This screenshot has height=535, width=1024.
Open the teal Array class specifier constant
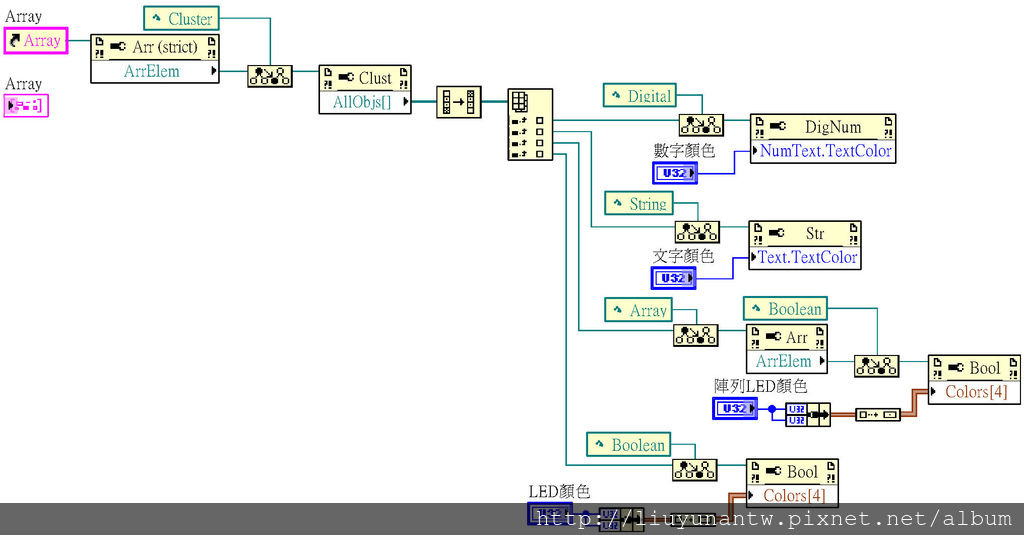639,310
